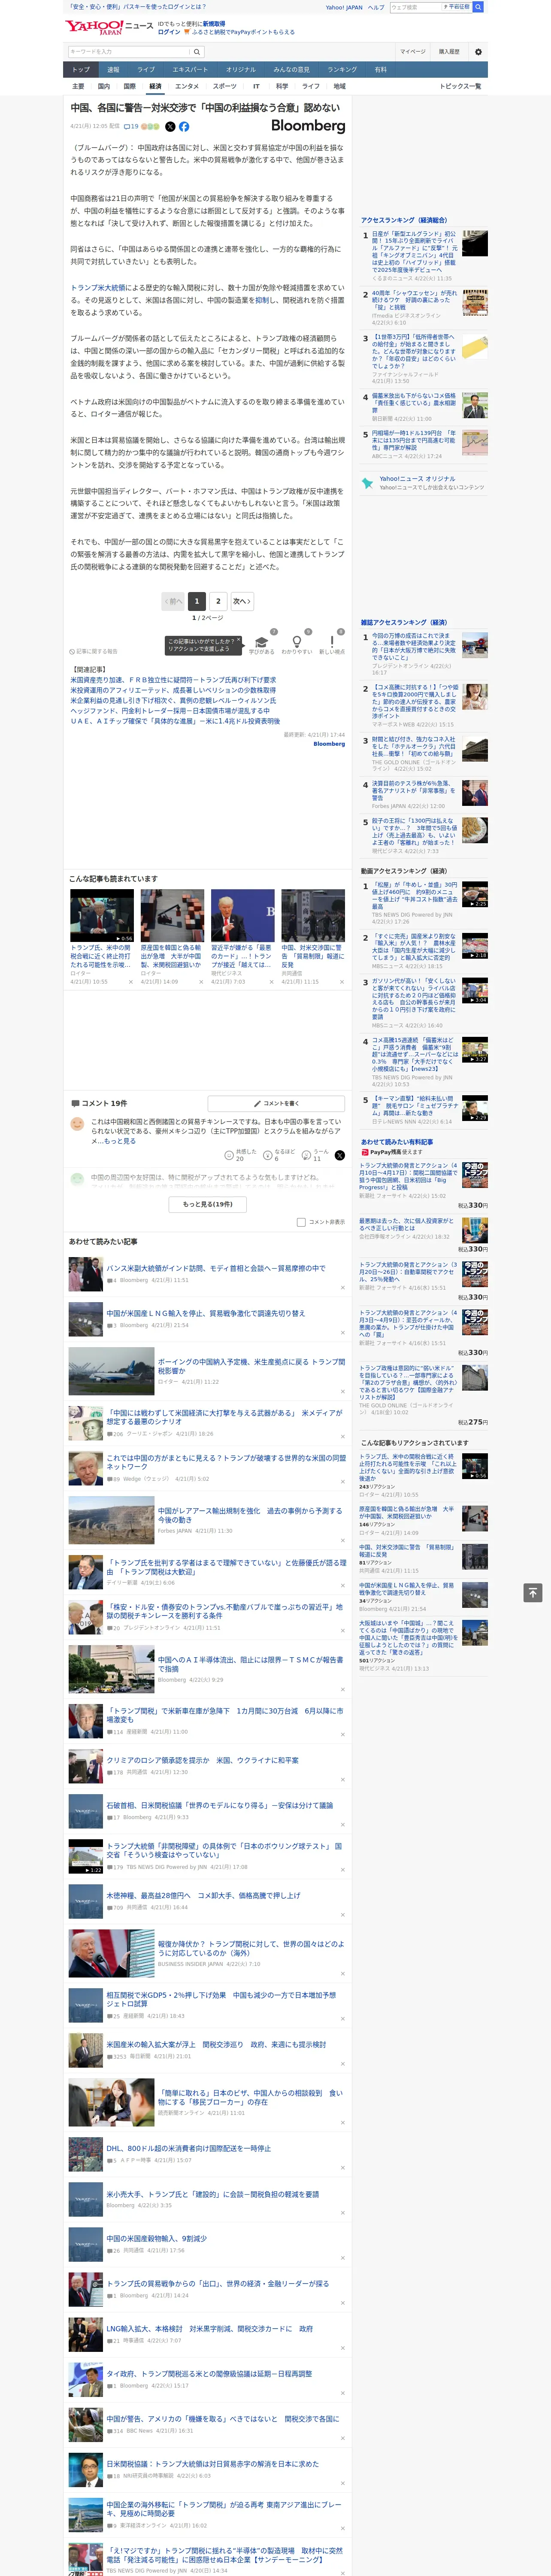Share the article on Facebook
Image resolution: width=551 pixels, height=2576 pixels.
click(x=184, y=127)
